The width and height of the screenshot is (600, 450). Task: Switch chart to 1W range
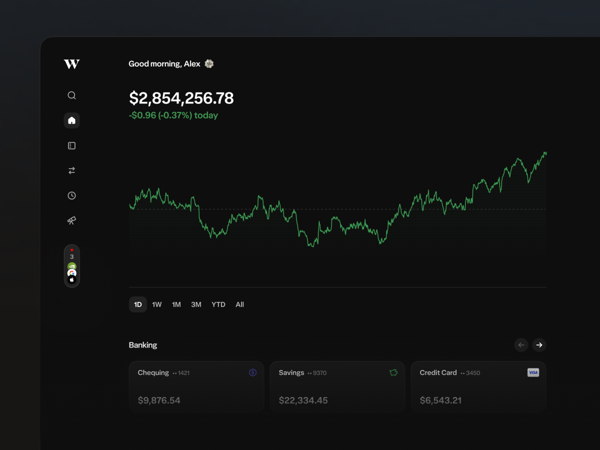point(157,304)
